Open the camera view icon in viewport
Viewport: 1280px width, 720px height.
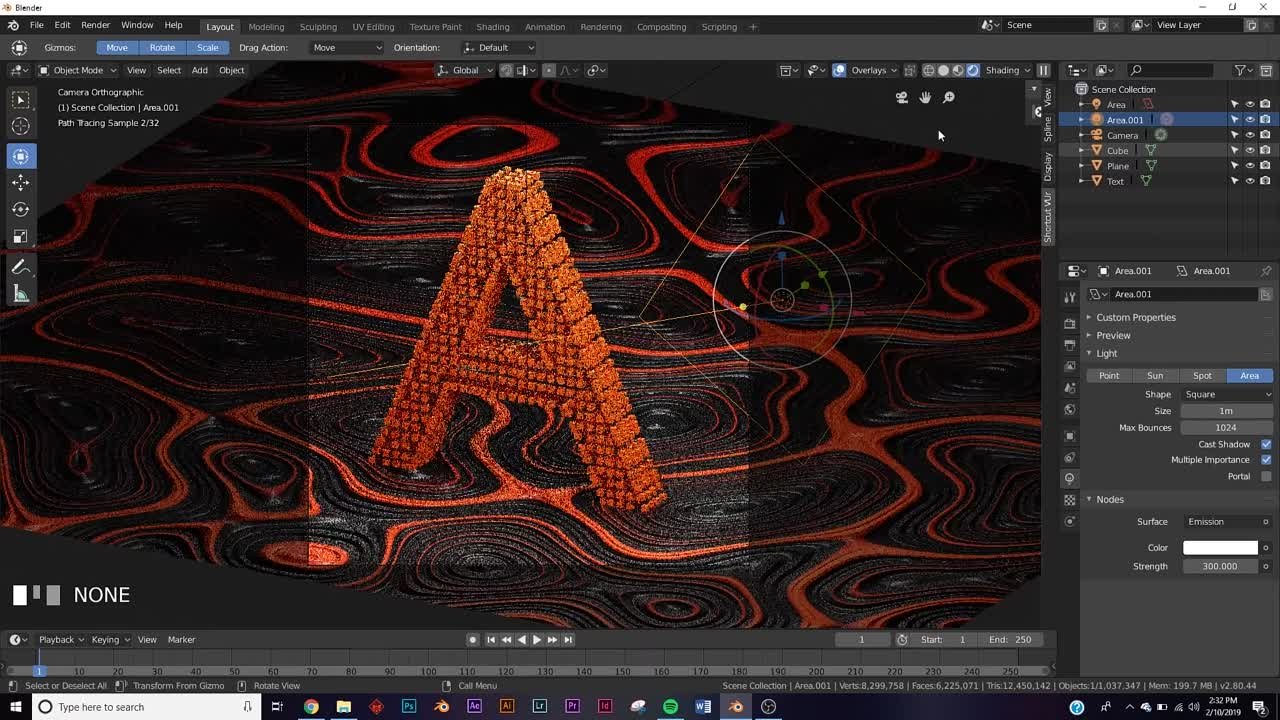coord(901,97)
